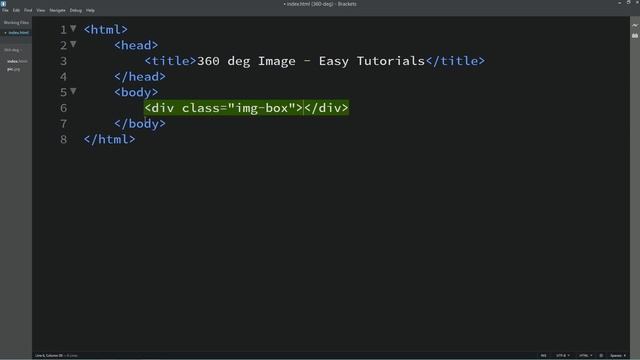The width and height of the screenshot is (640, 360).
Task: Restore down the Brackets window
Action: [x=628, y=3]
